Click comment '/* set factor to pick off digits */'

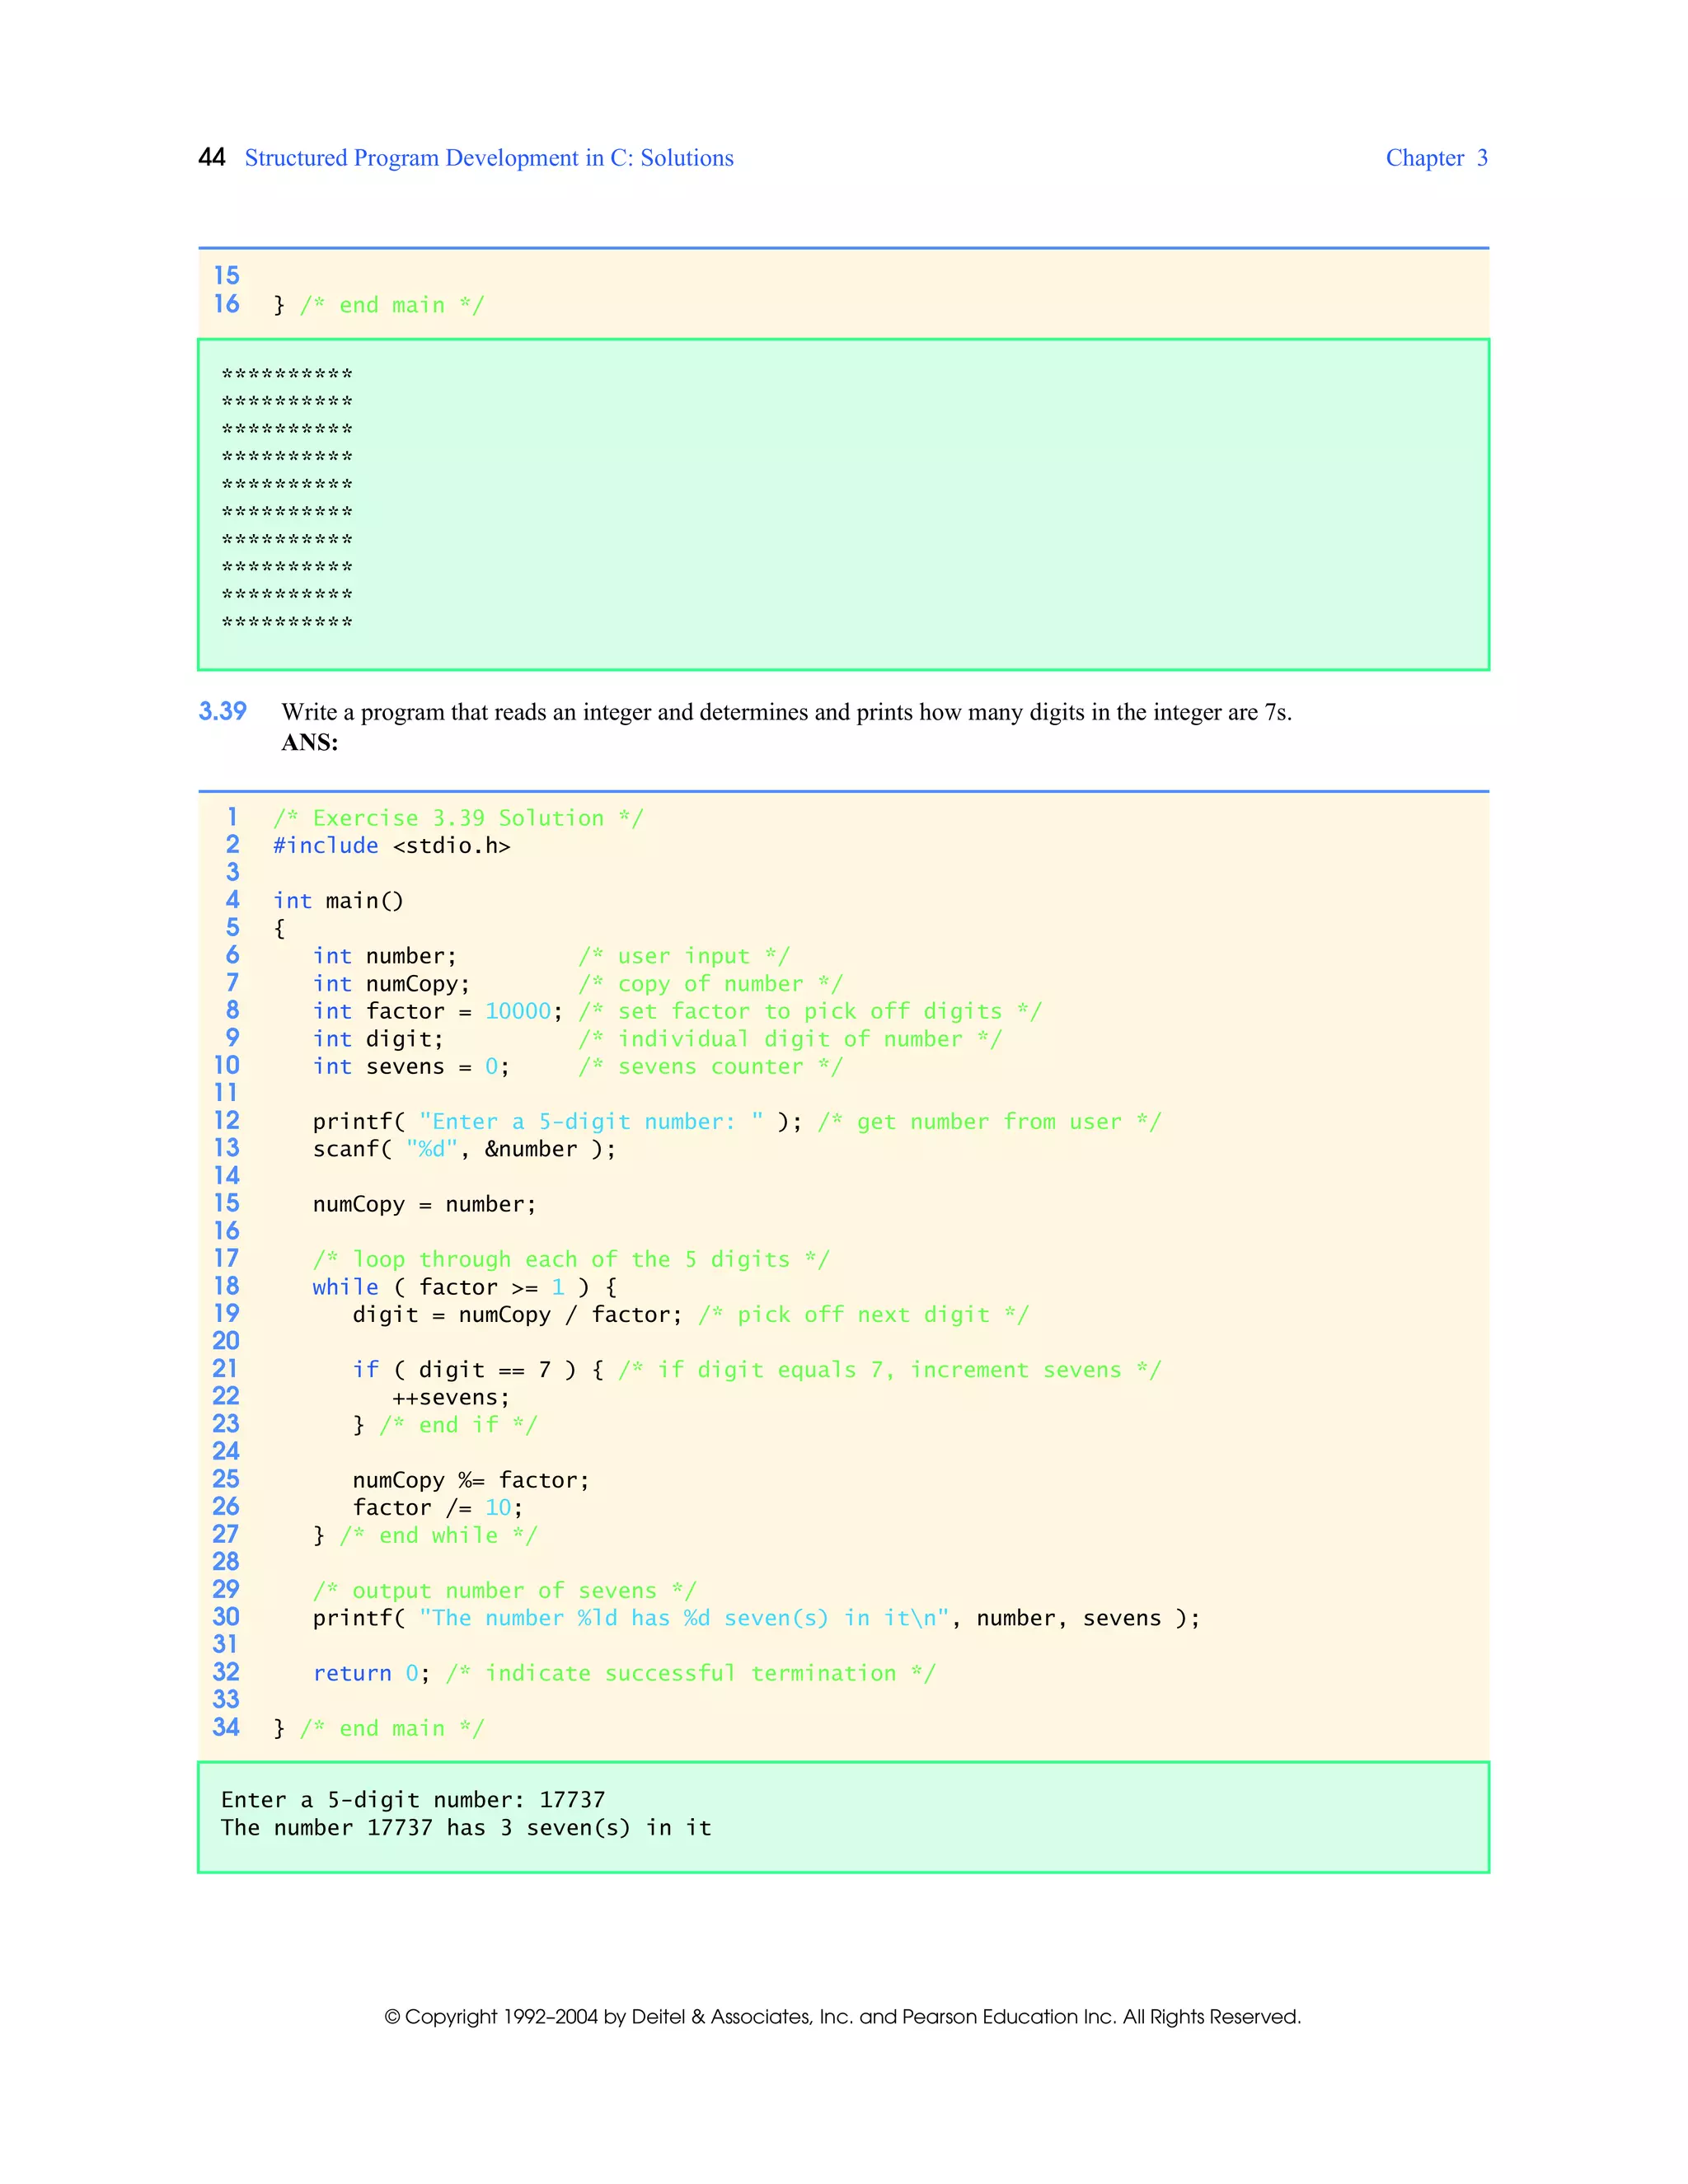810,1011
